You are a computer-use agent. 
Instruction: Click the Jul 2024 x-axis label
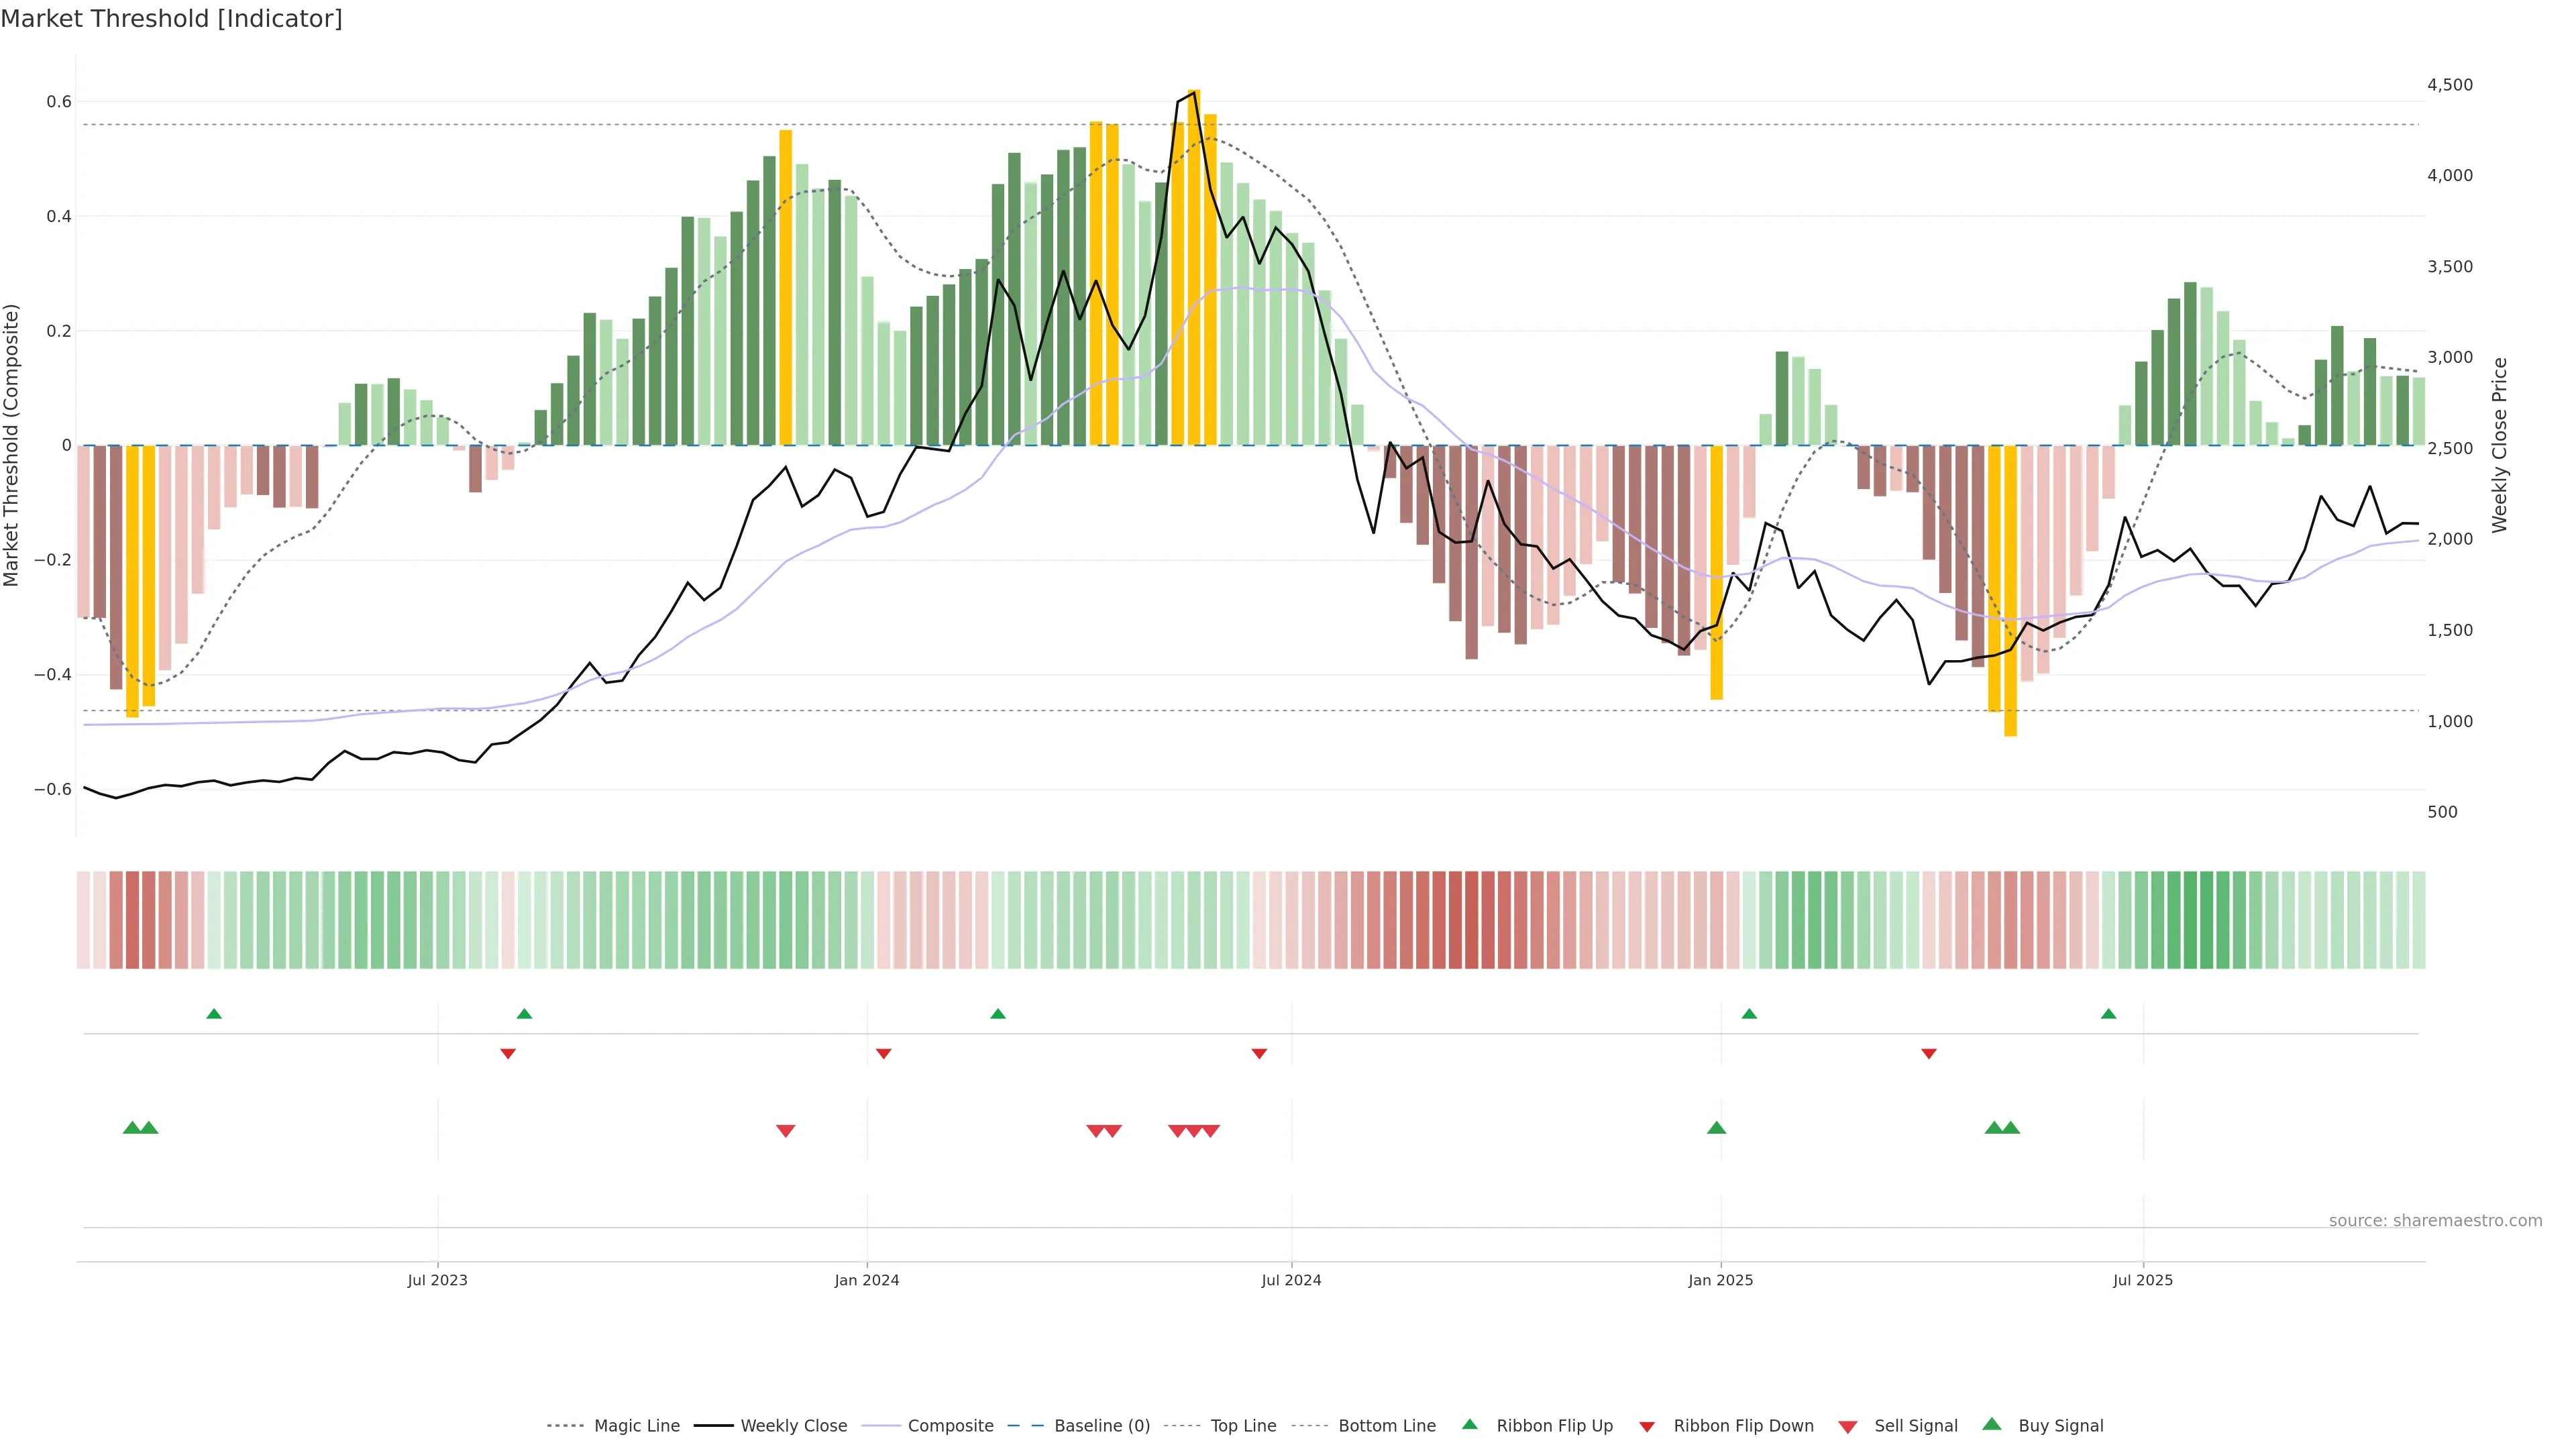[x=1291, y=1280]
